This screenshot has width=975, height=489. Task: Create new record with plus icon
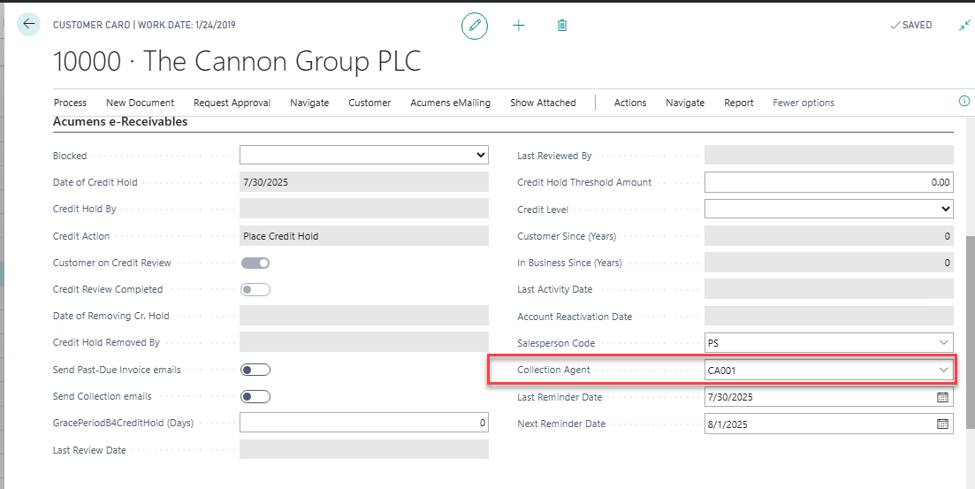[x=518, y=26]
